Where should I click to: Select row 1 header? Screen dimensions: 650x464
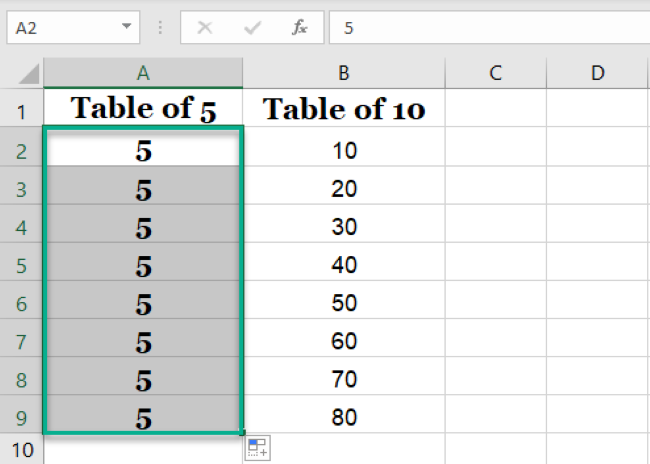tap(22, 110)
